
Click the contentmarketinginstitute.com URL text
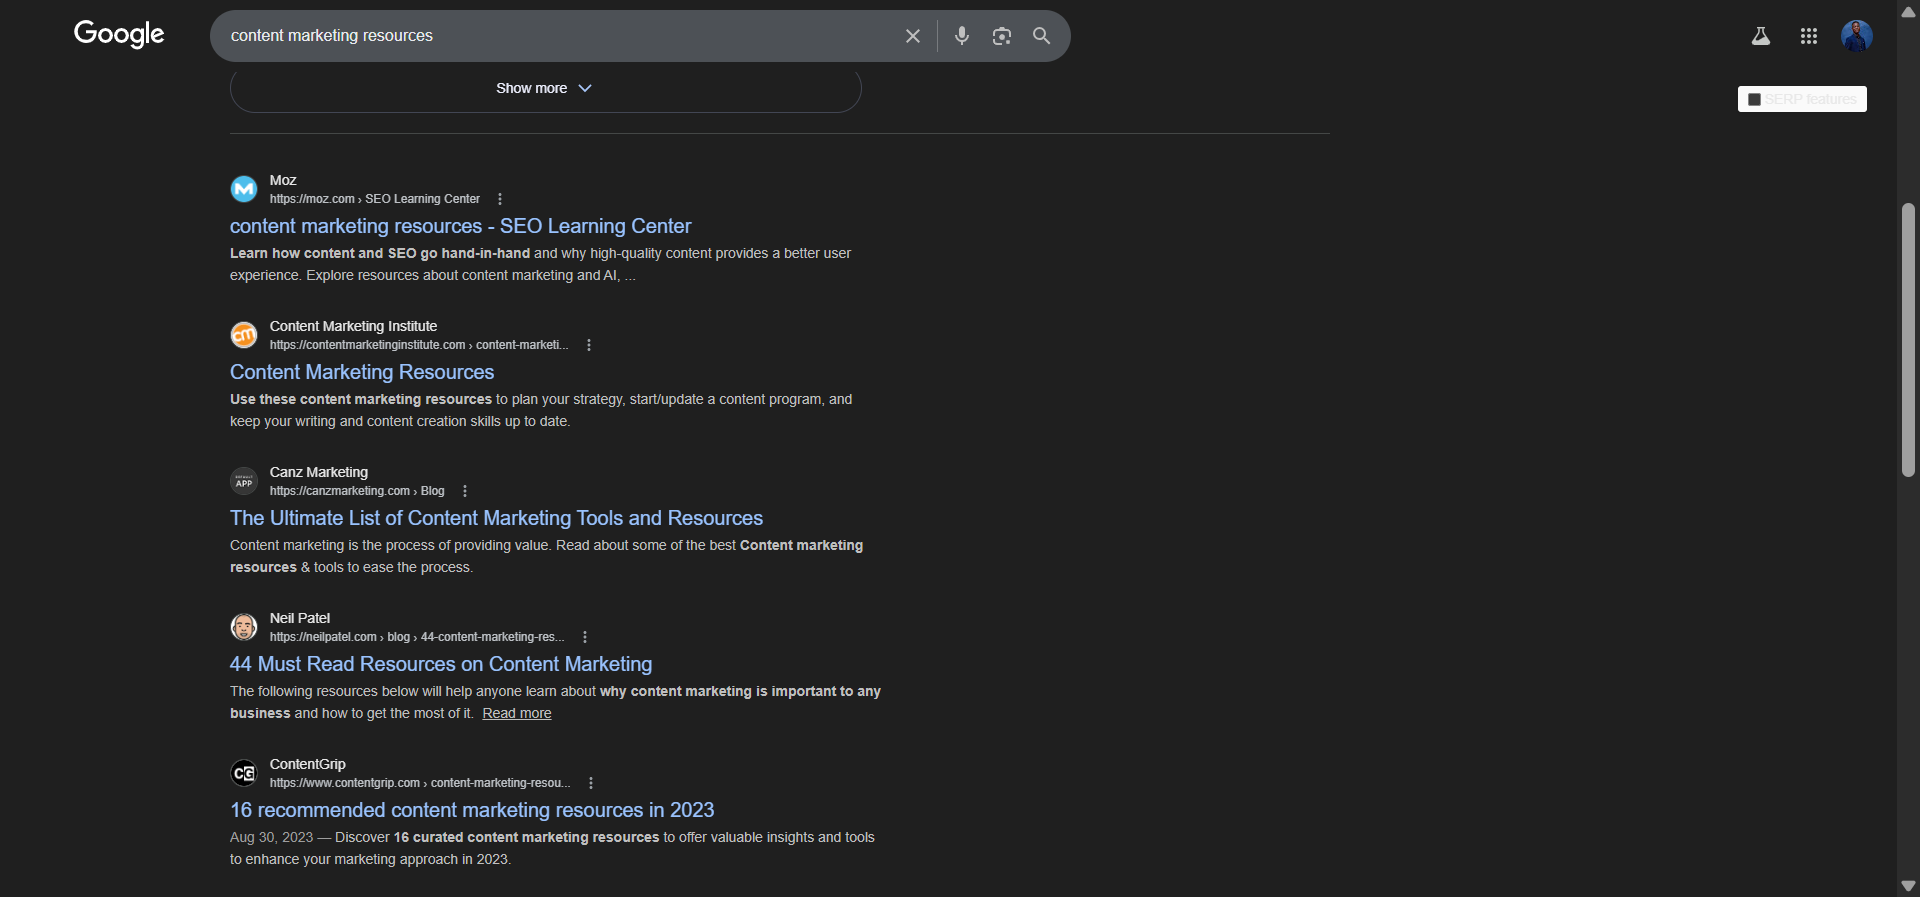click(419, 345)
